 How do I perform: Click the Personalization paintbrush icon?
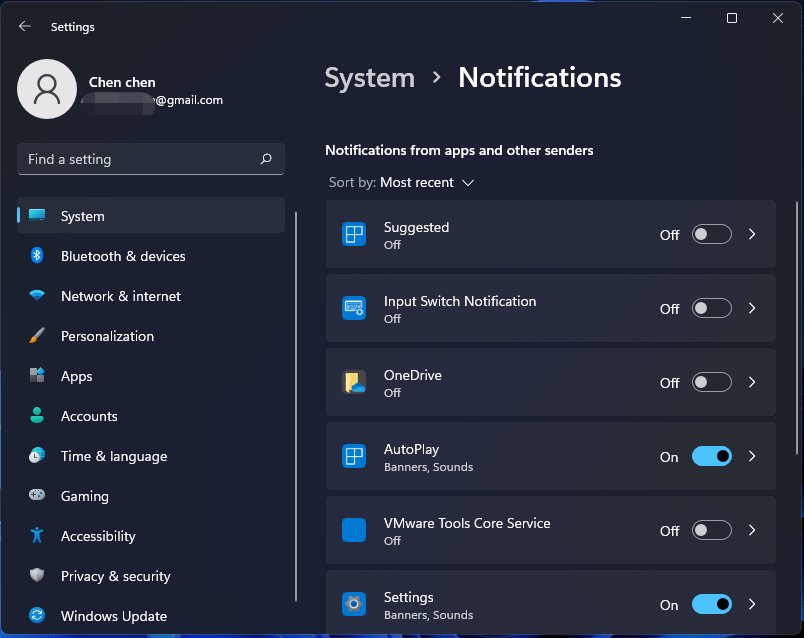(x=37, y=336)
